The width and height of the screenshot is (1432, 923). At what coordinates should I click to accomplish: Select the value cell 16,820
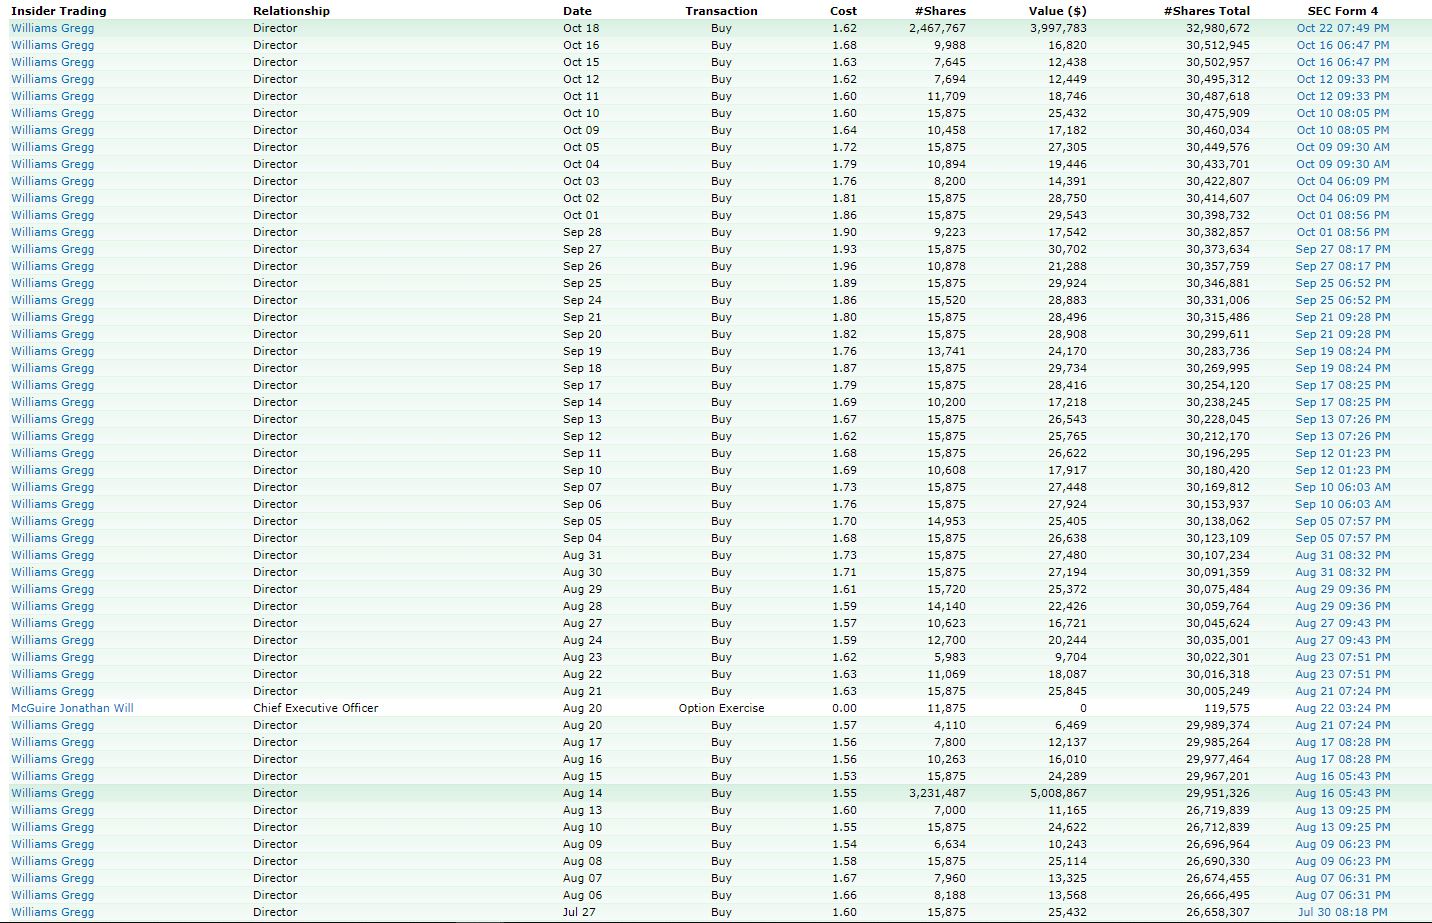[1067, 45]
